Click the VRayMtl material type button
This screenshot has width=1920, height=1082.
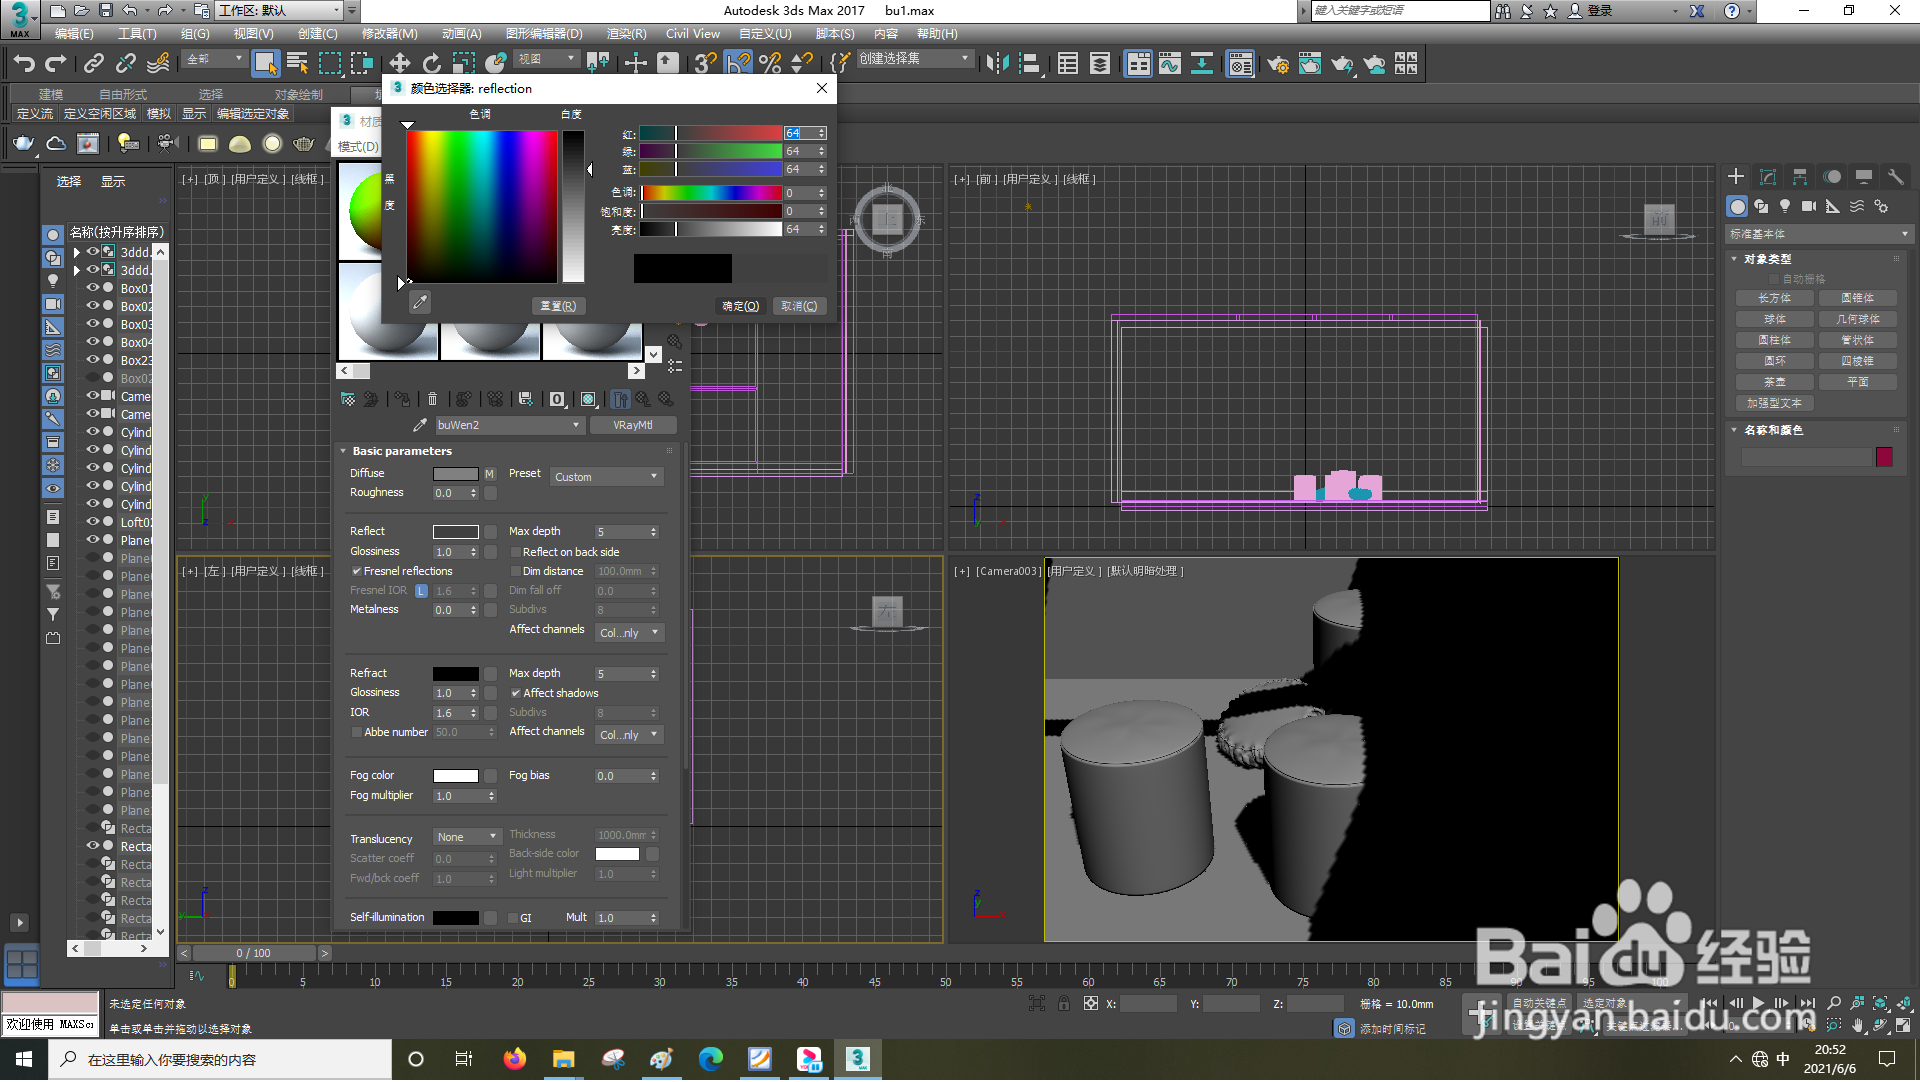click(632, 426)
